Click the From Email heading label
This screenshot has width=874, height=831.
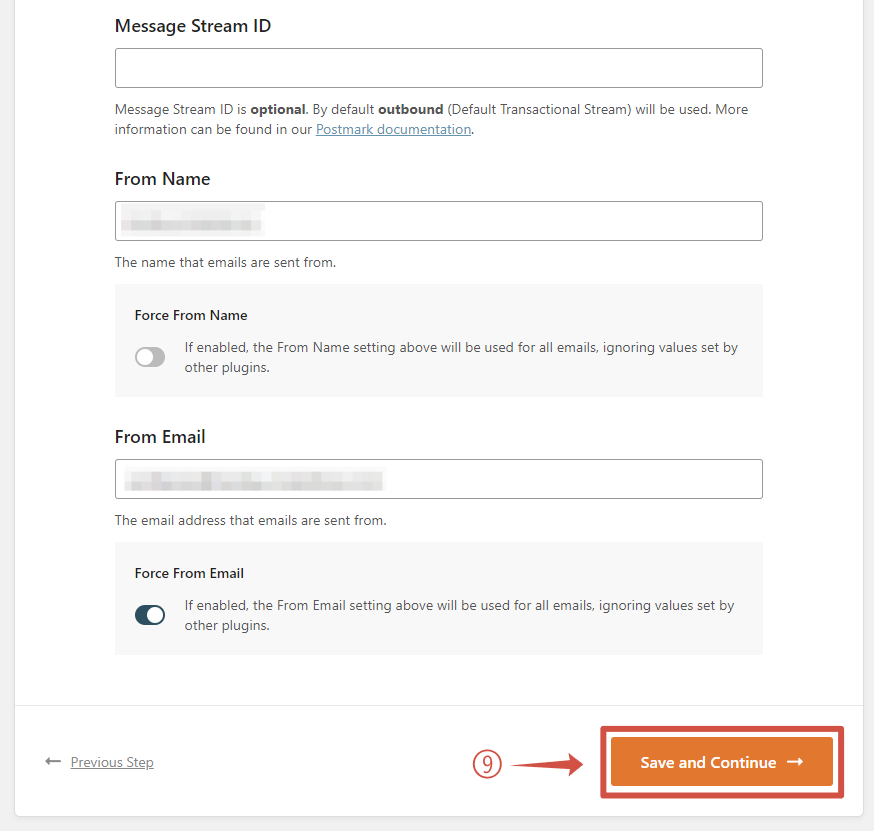tap(160, 437)
